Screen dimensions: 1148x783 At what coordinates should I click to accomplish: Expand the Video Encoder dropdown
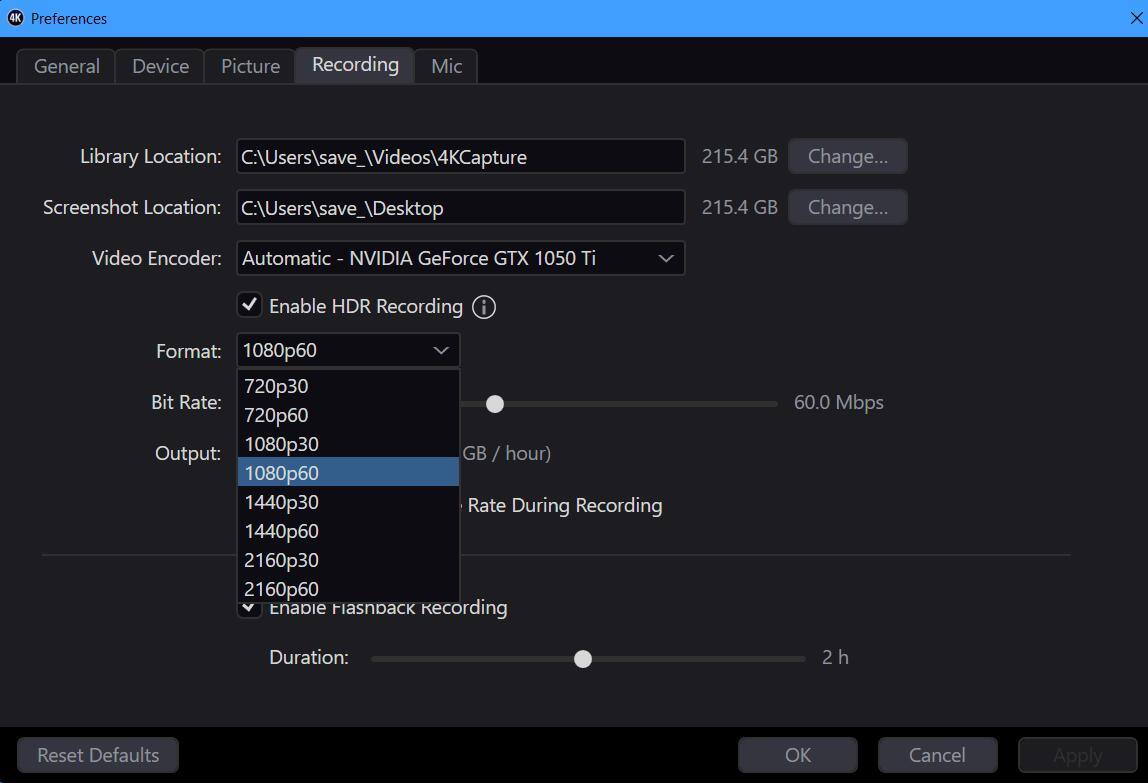pyautogui.click(x=460, y=258)
